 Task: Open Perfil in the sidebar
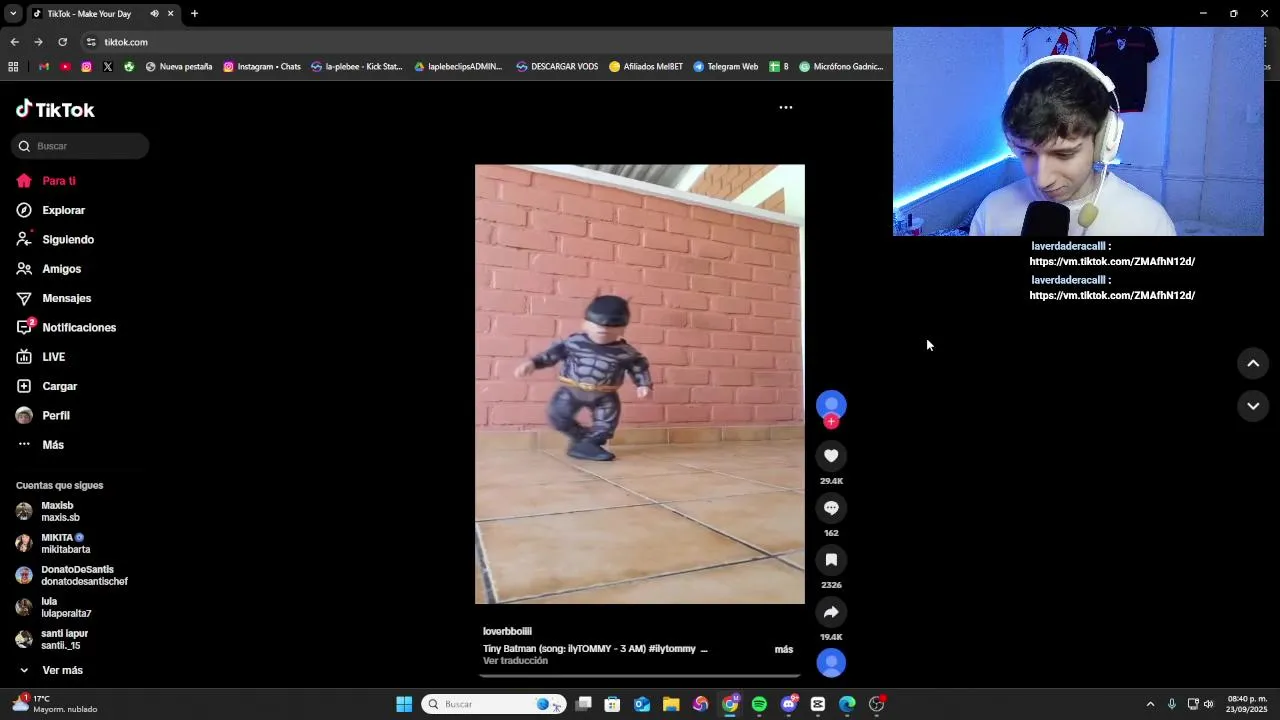43,415
